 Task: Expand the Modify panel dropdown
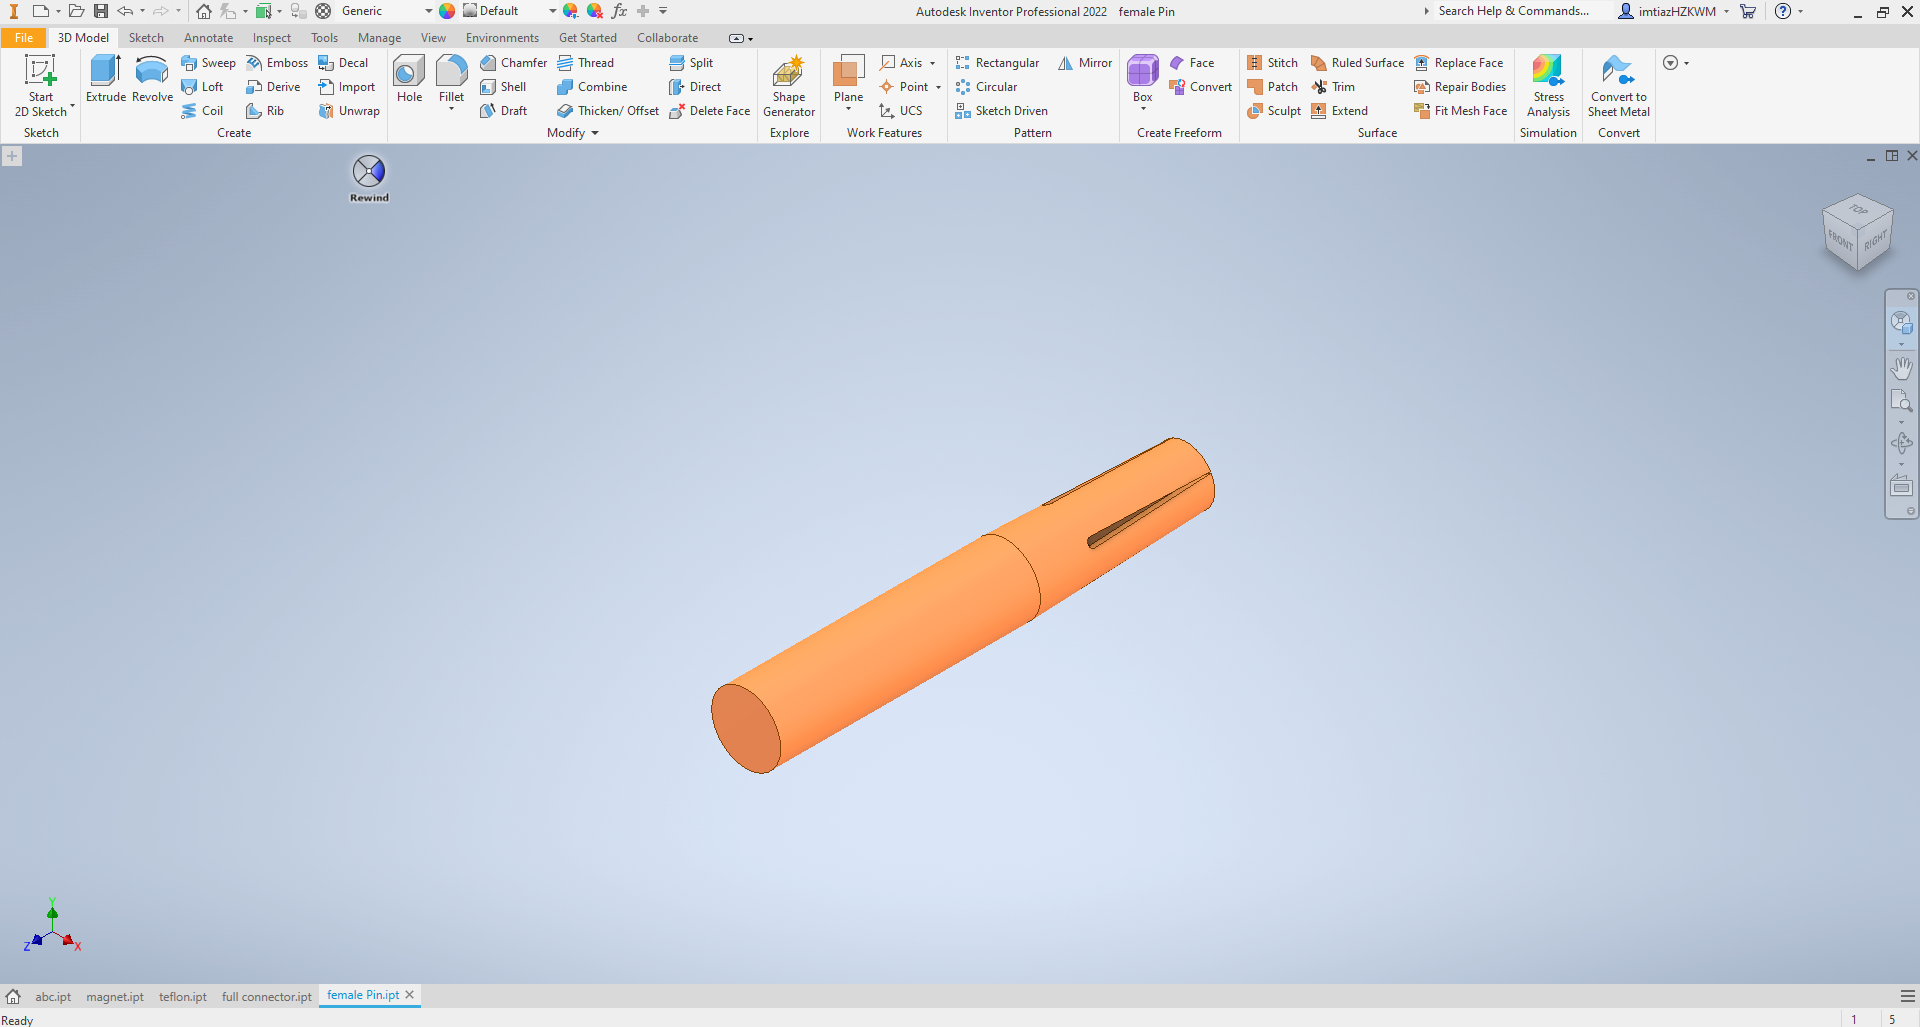pos(593,133)
